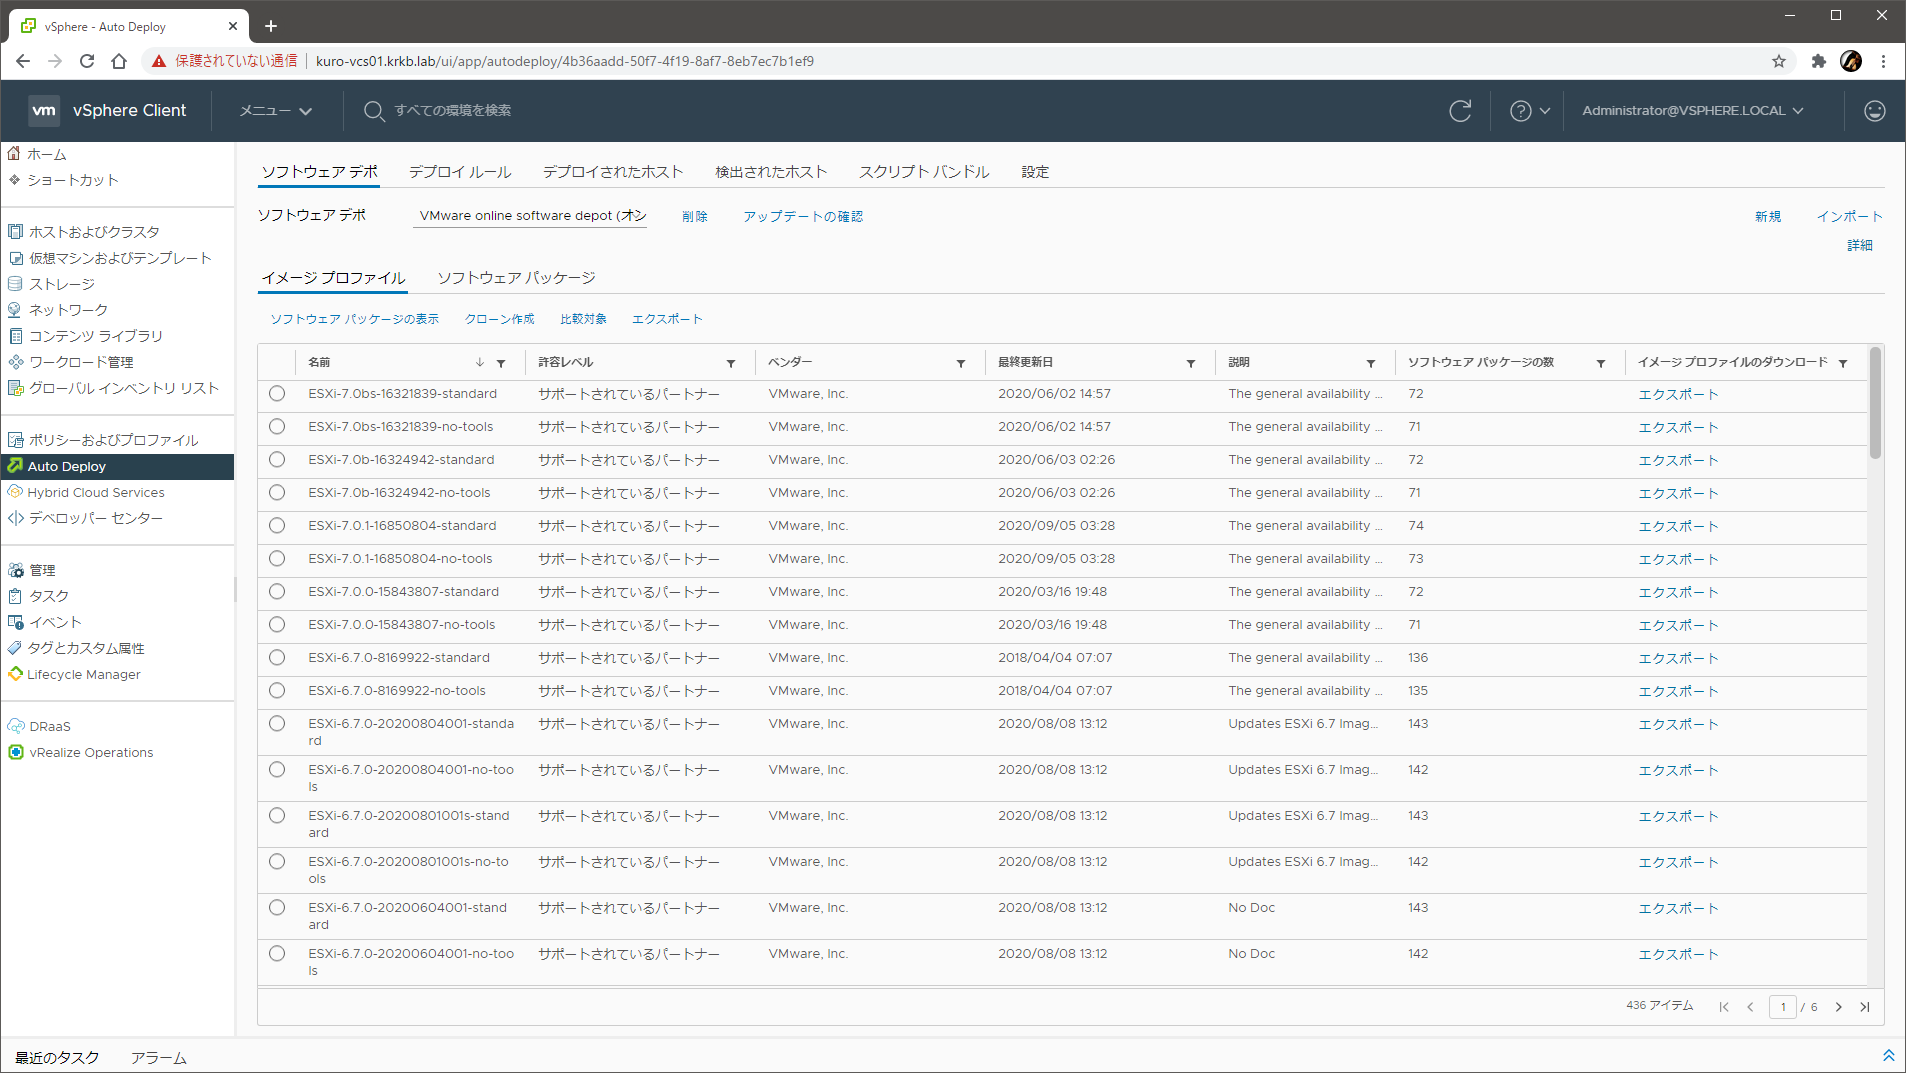The image size is (1906, 1073).
Task: Open the メニュー dropdown
Action: (275, 111)
